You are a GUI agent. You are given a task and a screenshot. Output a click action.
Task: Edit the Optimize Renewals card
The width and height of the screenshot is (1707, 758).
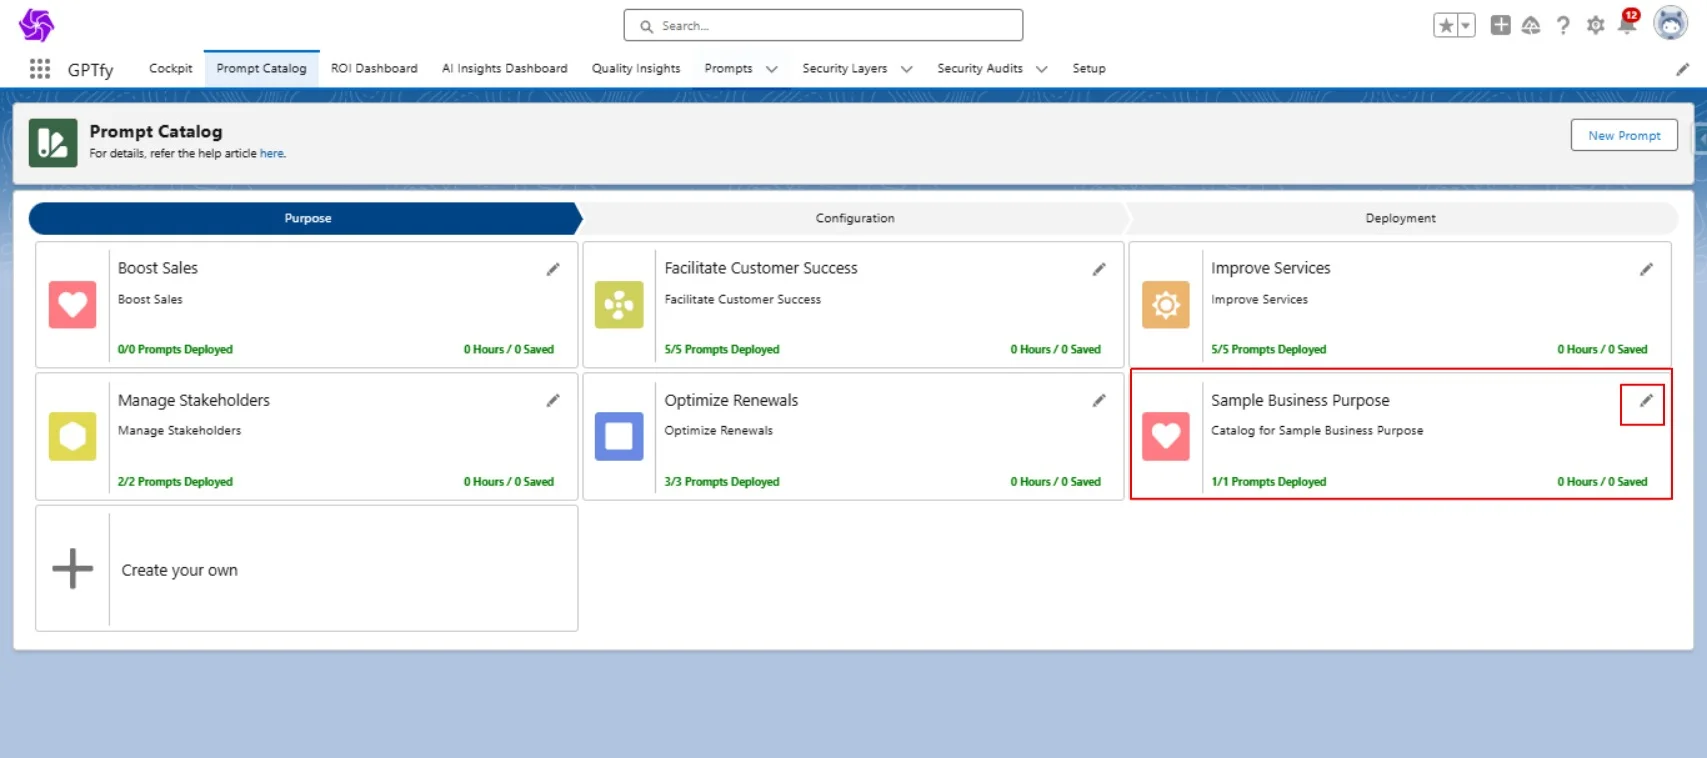[1099, 401]
